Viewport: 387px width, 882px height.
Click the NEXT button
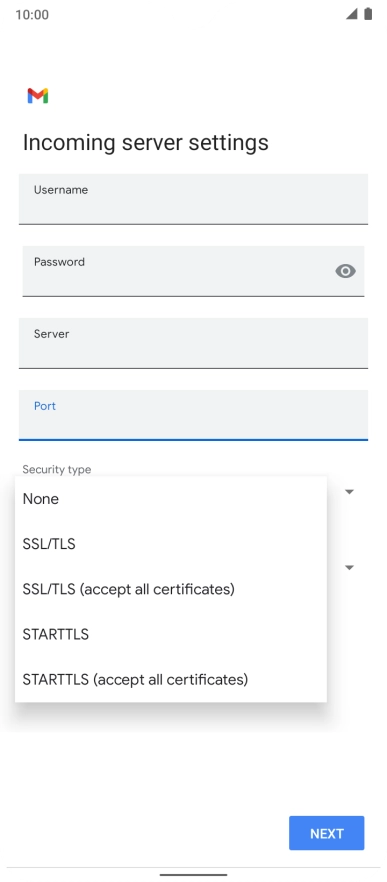pos(327,833)
